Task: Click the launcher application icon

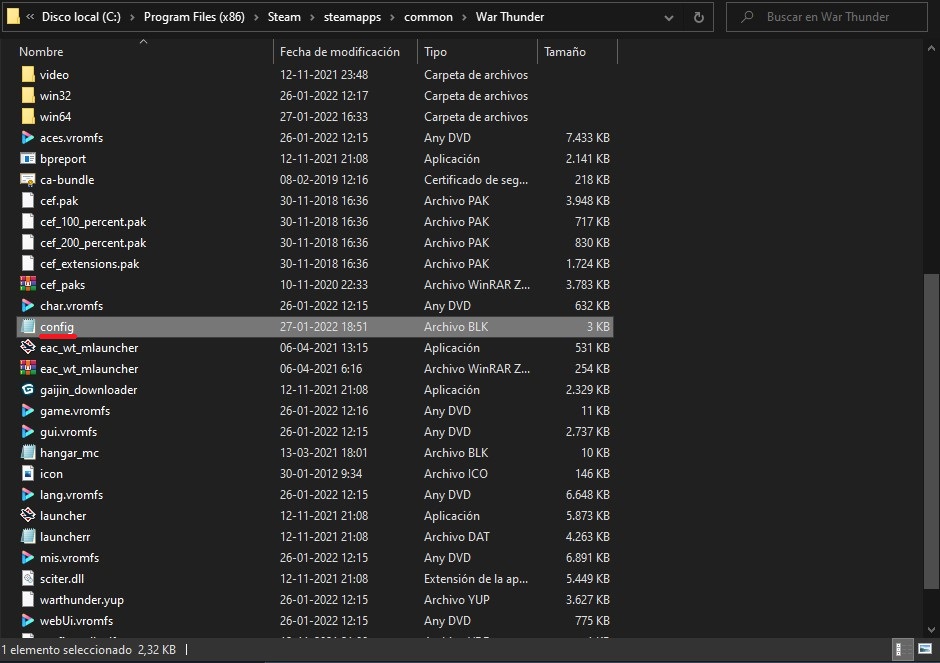Action: tap(28, 516)
